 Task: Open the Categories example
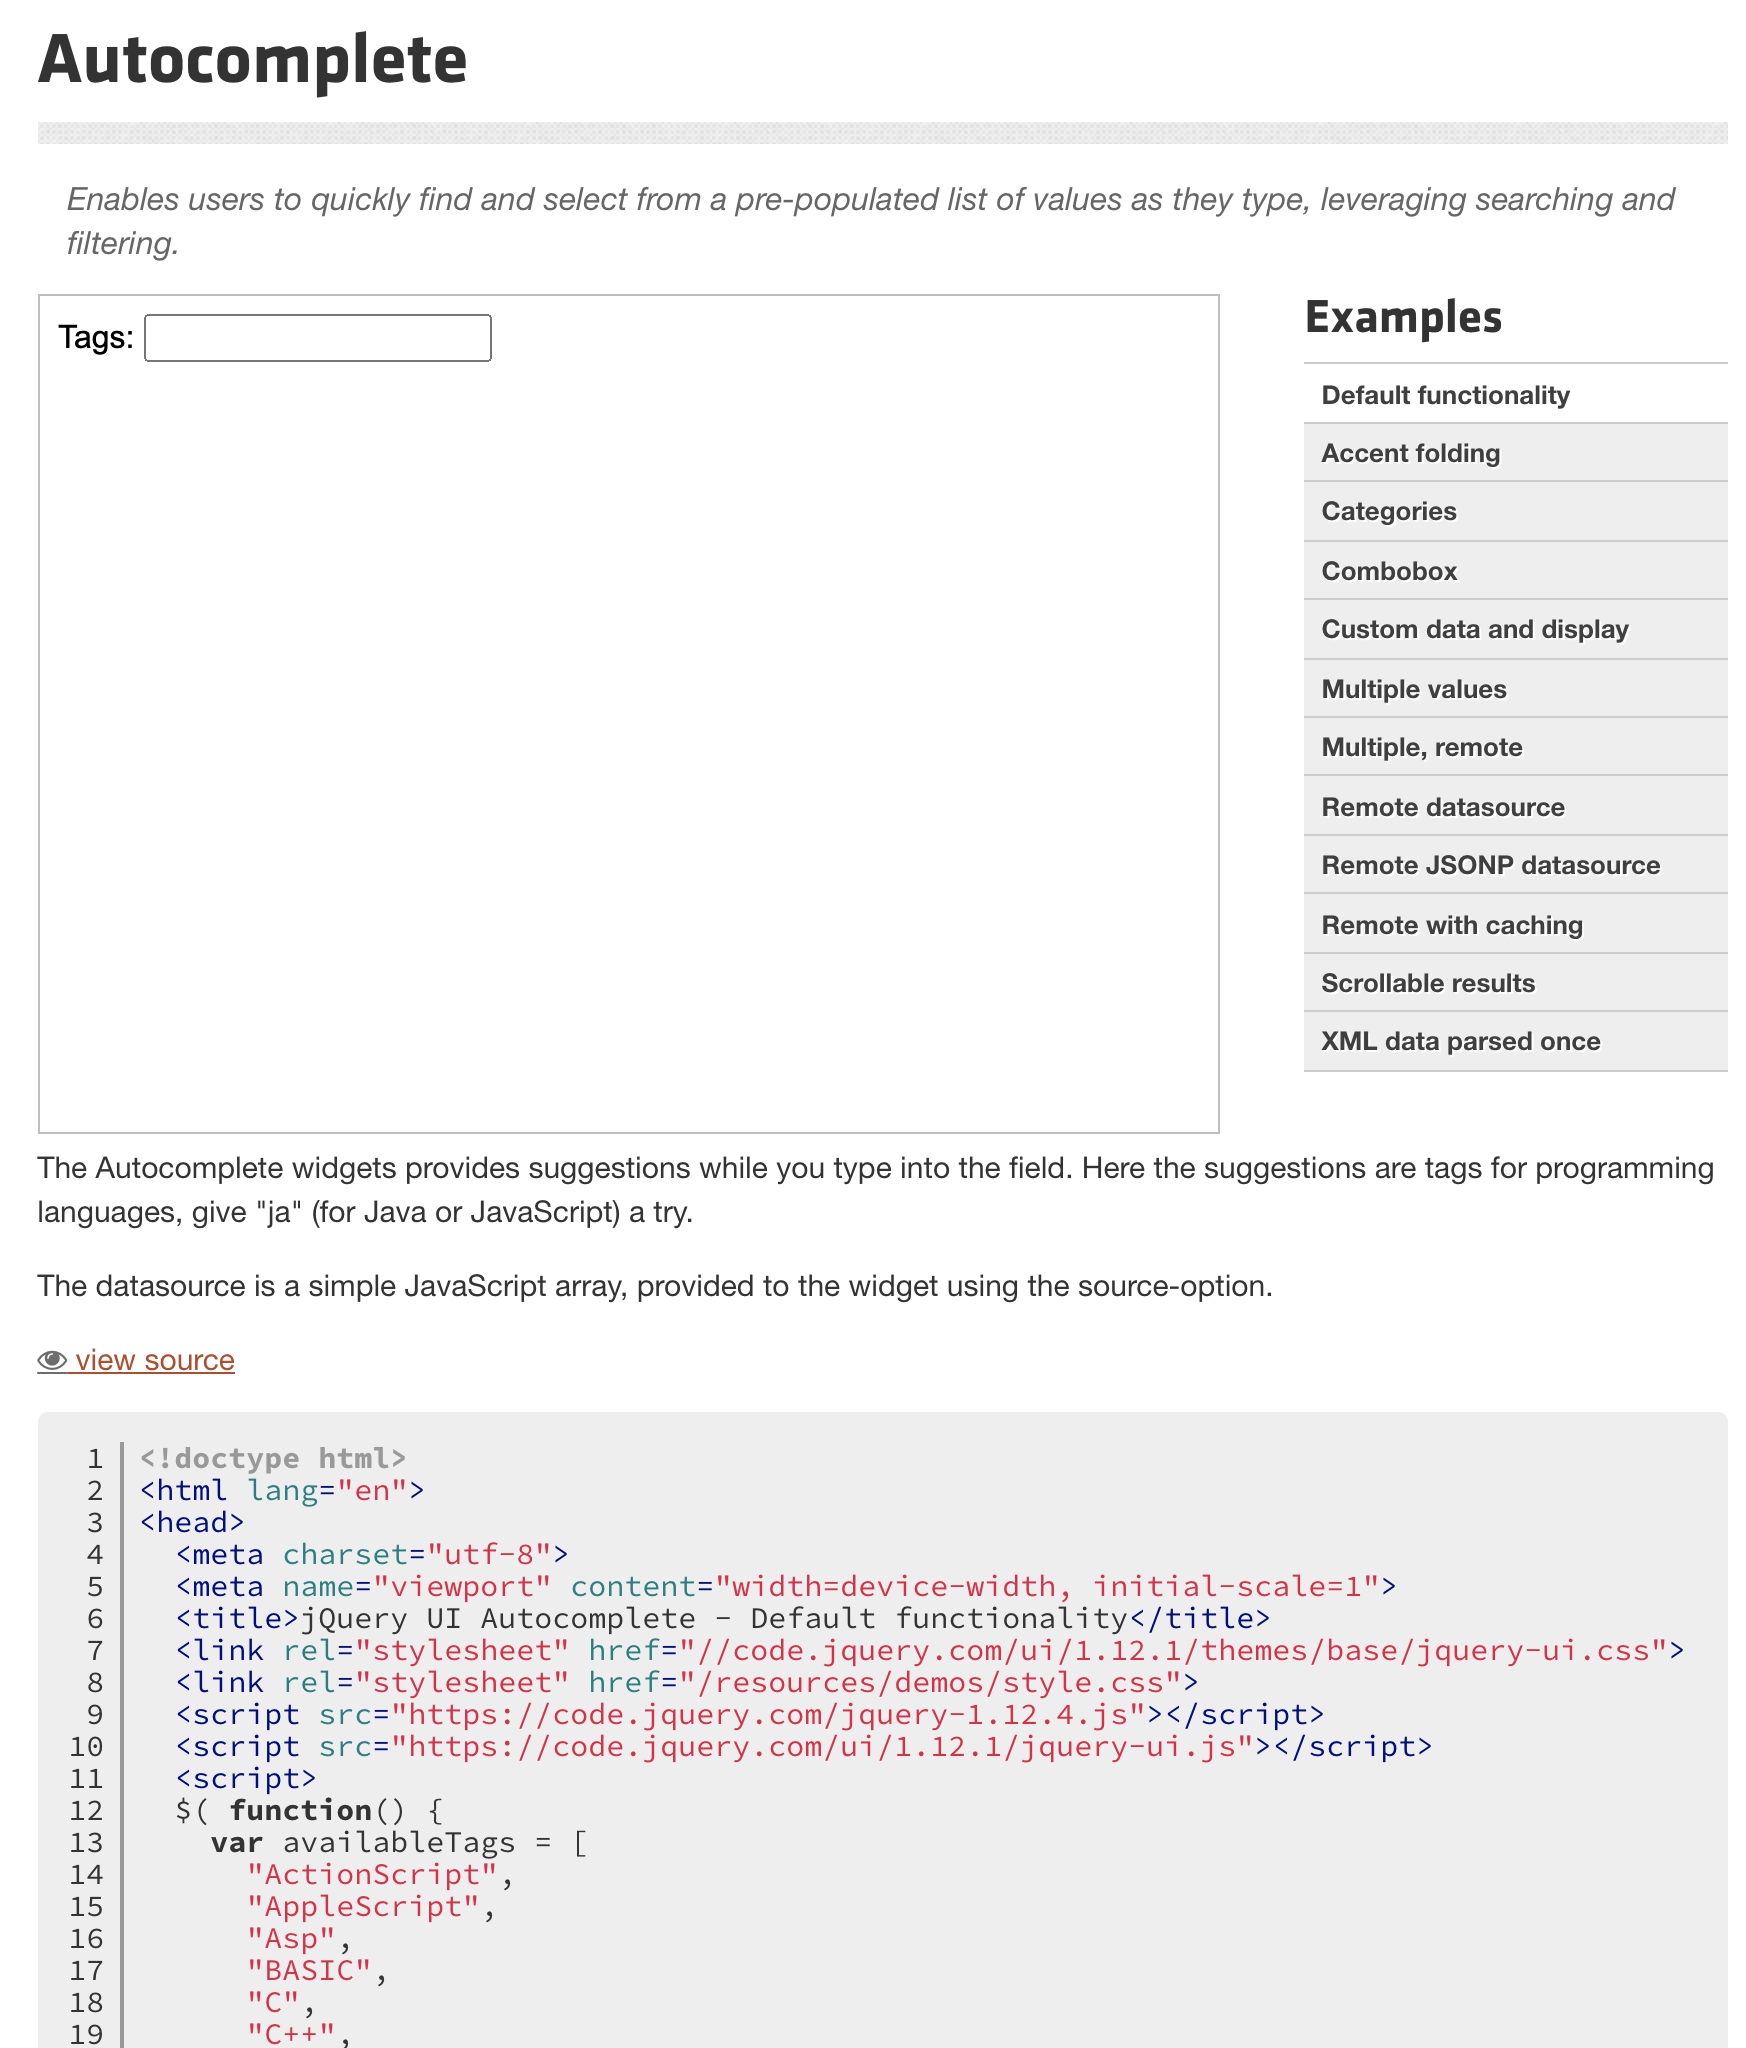[1516, 511]
